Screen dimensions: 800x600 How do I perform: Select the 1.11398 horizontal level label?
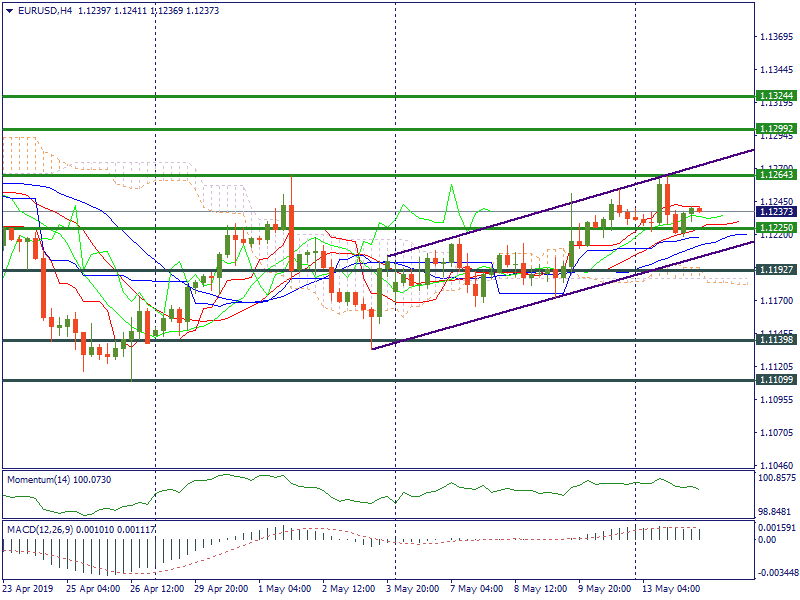775,341
